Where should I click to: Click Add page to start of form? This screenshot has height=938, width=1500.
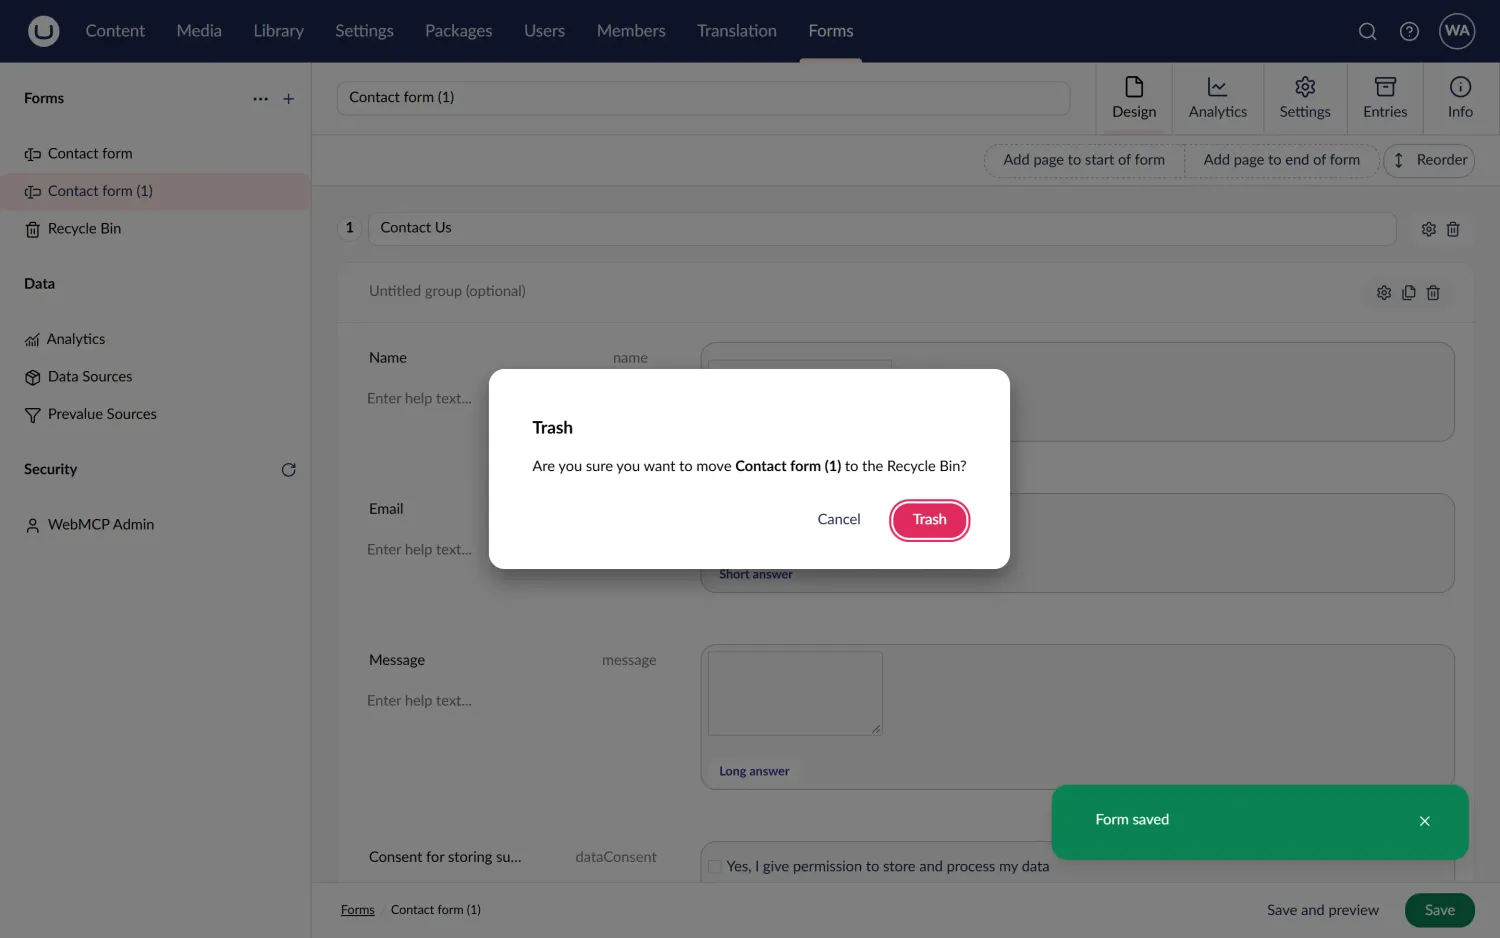click(x=1084, y=160)
